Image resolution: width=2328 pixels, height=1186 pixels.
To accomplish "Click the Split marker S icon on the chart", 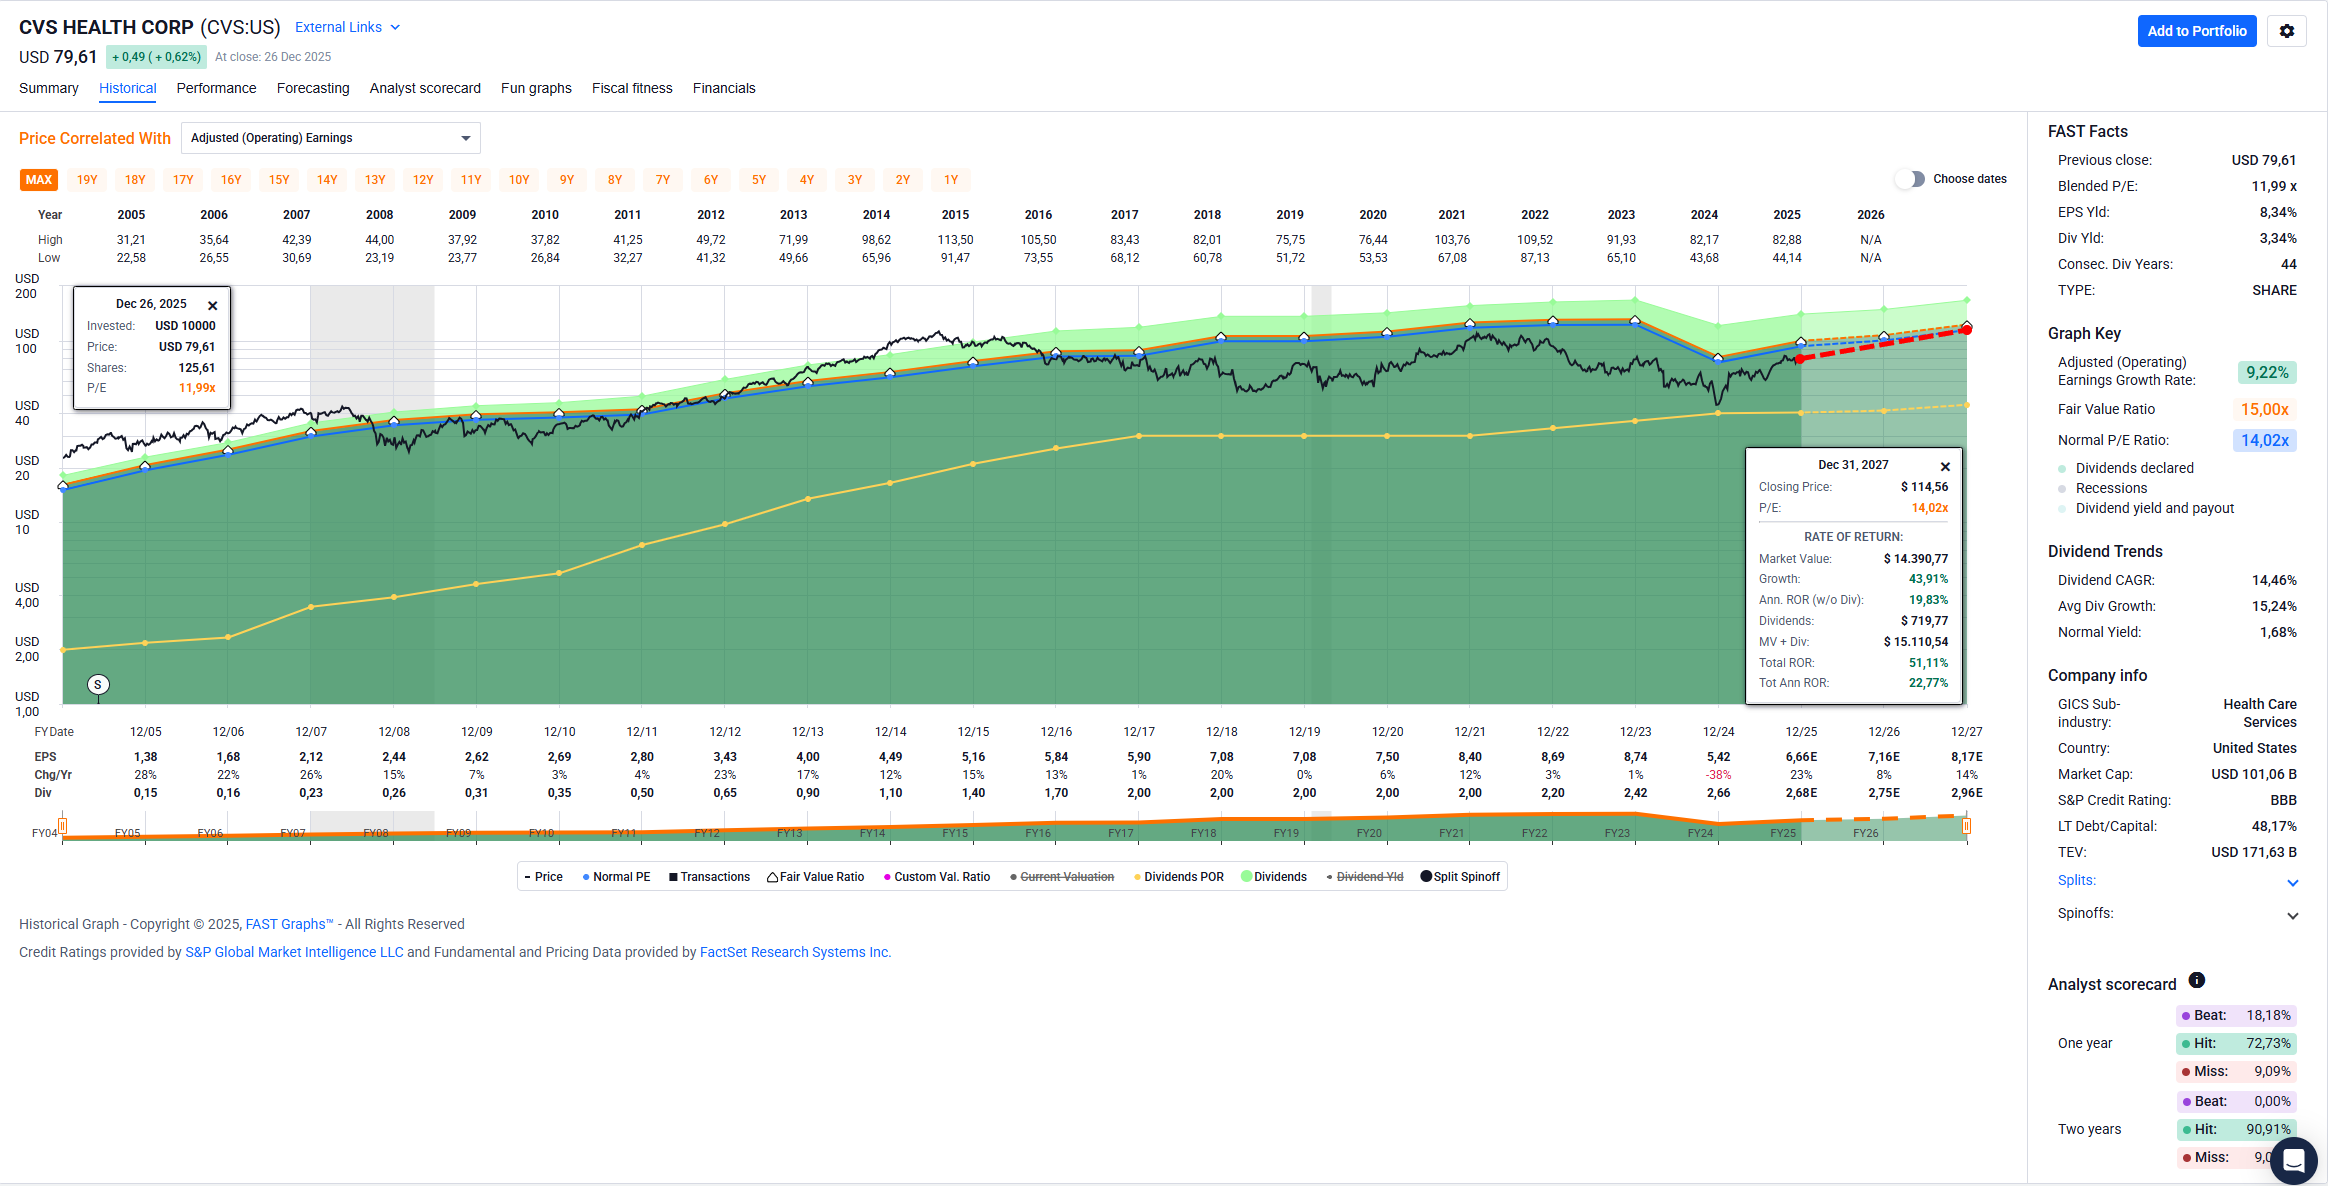I will tap(98, 685).
